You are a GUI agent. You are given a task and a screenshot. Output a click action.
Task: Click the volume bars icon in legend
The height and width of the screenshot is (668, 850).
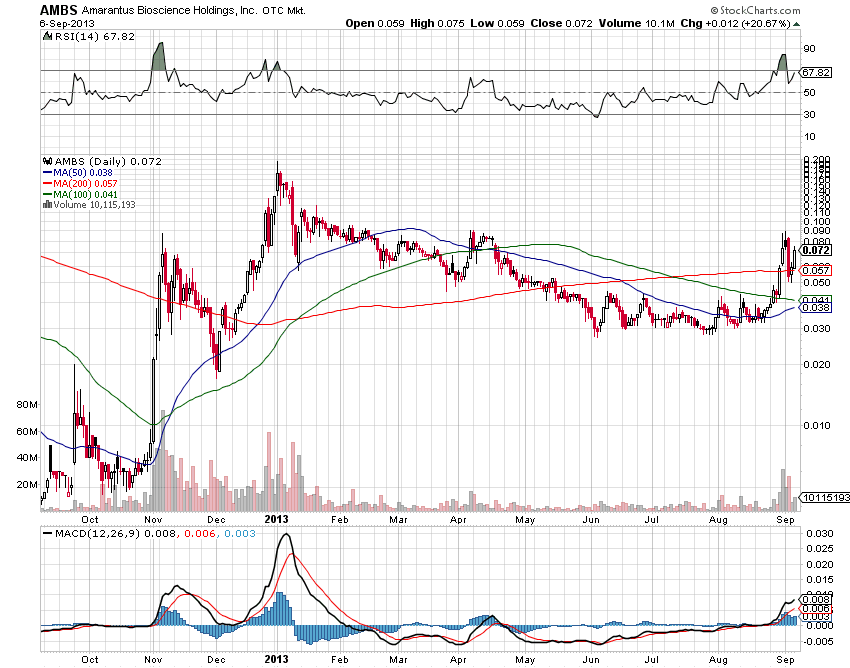point(47,205)
